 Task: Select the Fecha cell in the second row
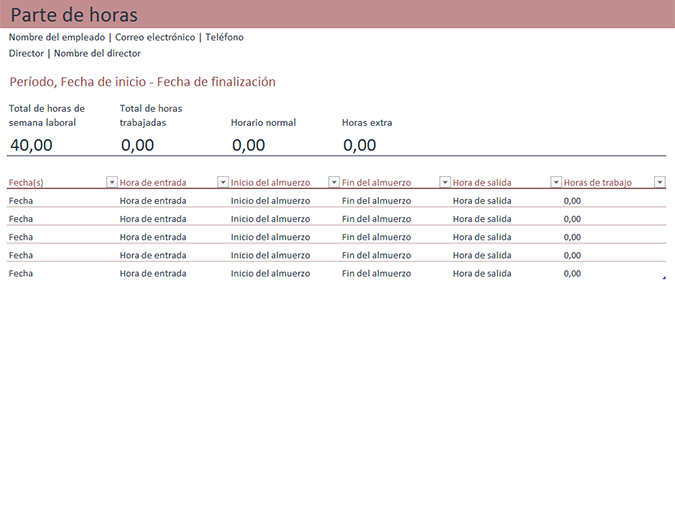[x=21, y=219]
